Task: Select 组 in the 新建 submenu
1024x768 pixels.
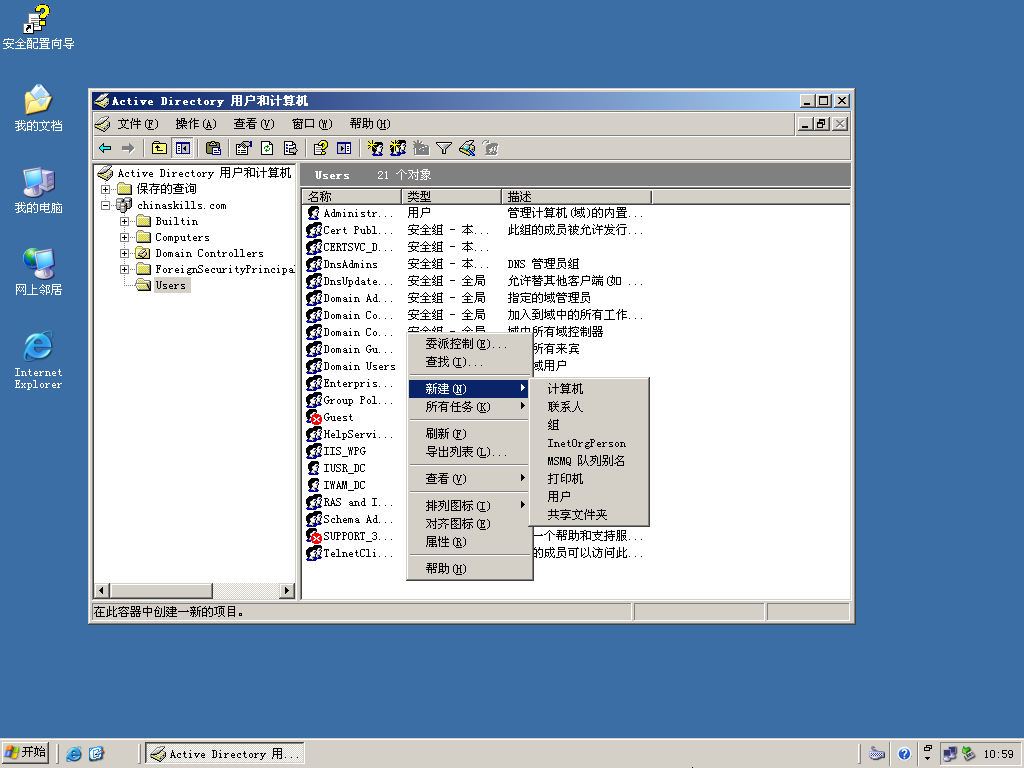Action: pos(589,425)
